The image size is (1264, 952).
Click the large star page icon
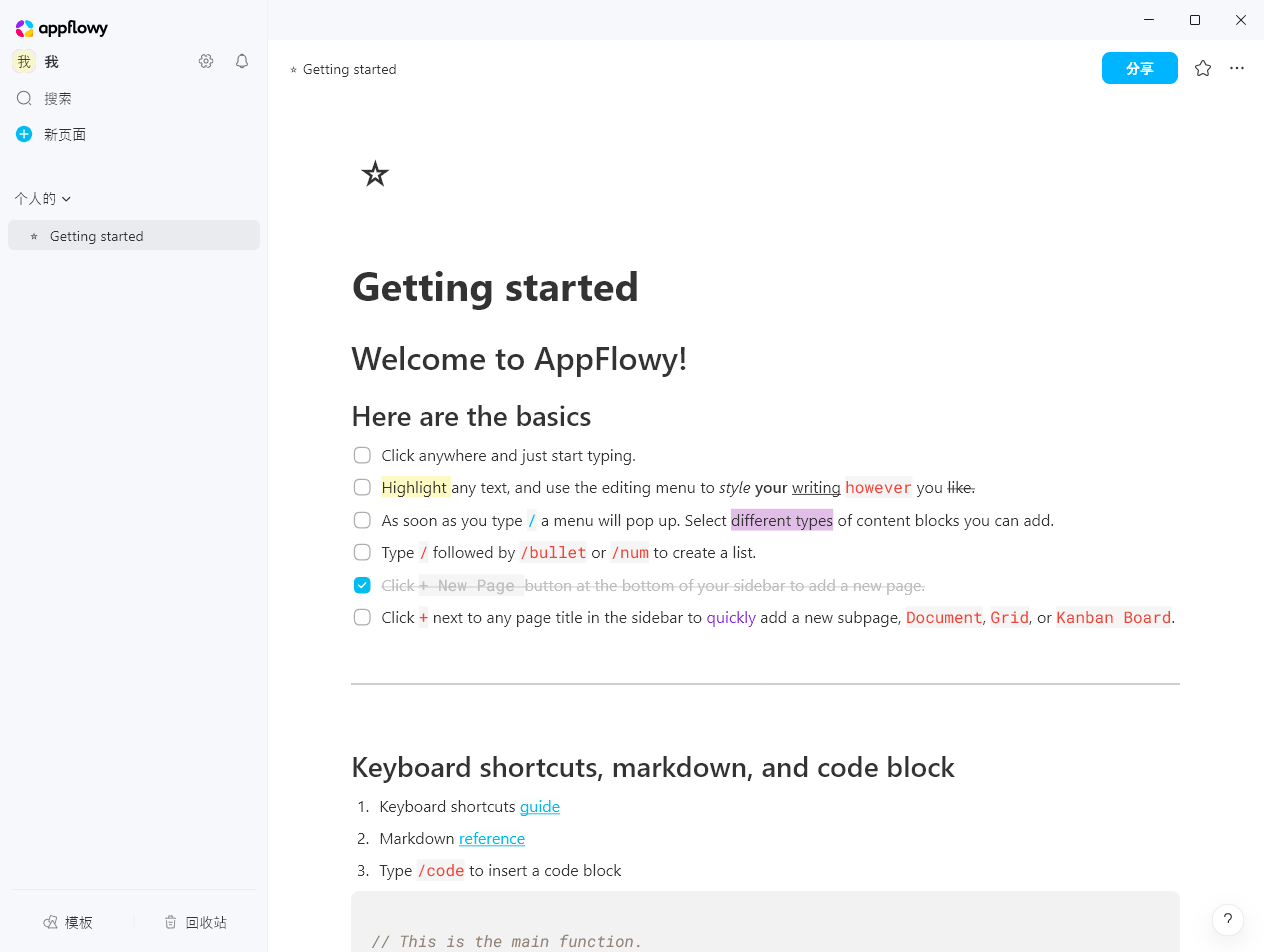pyautogui.click(x=375, y=174)
